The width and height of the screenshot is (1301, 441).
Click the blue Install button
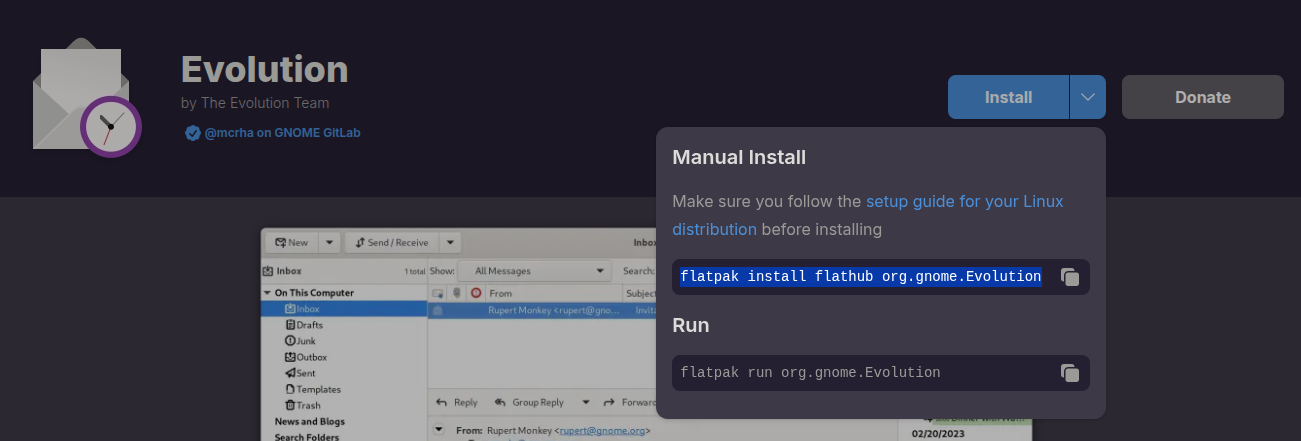pyautogui.click(x=1008, y=97)
